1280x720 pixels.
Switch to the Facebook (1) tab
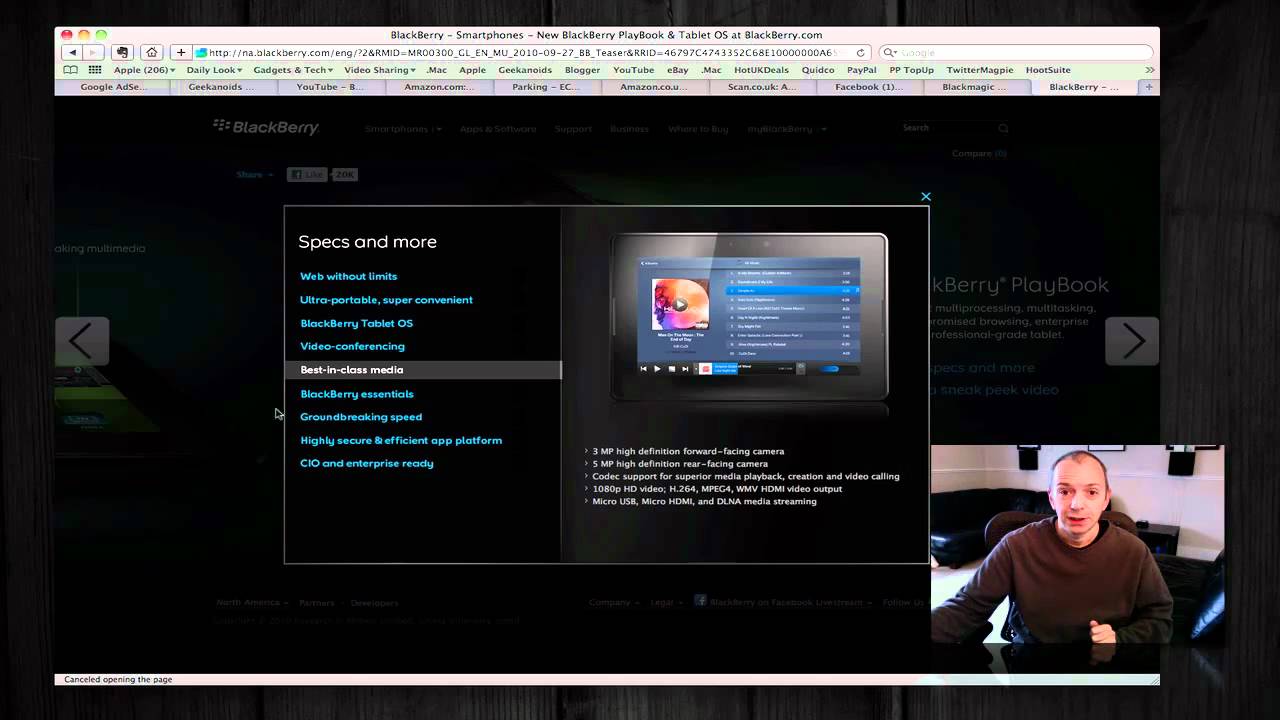pos(869,87)
